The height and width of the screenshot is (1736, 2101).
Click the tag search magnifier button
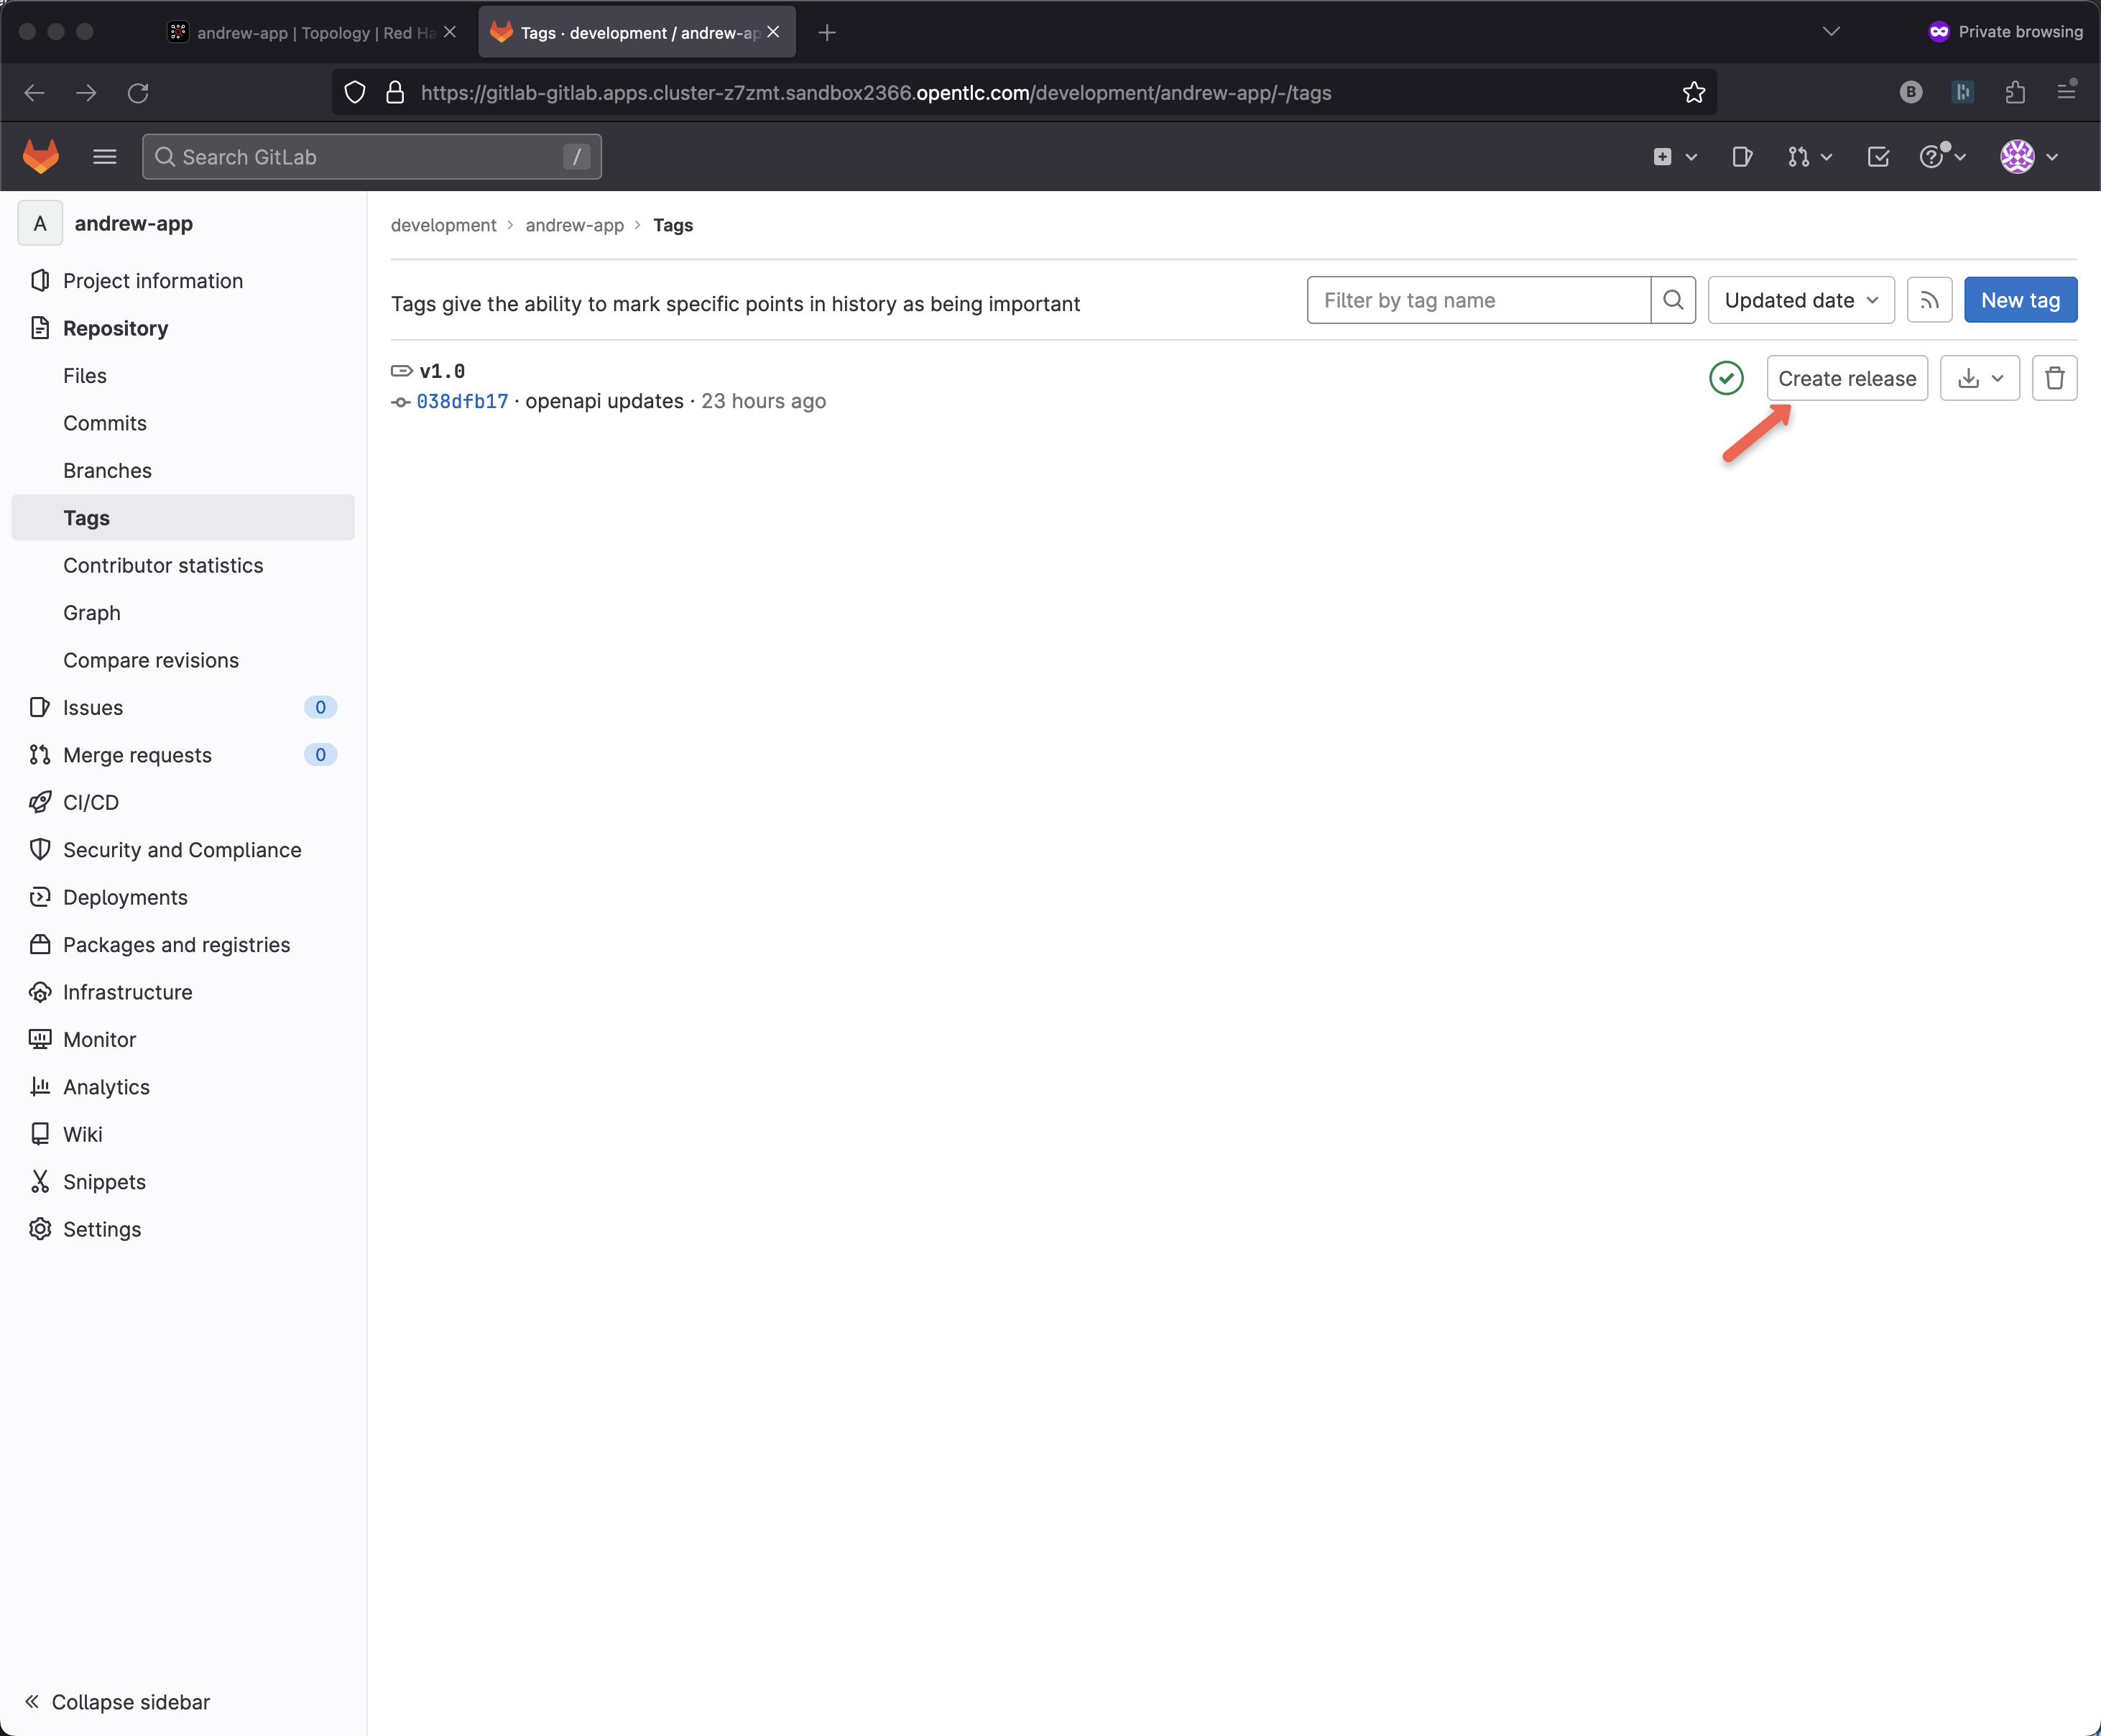(x=1673, y=300)
